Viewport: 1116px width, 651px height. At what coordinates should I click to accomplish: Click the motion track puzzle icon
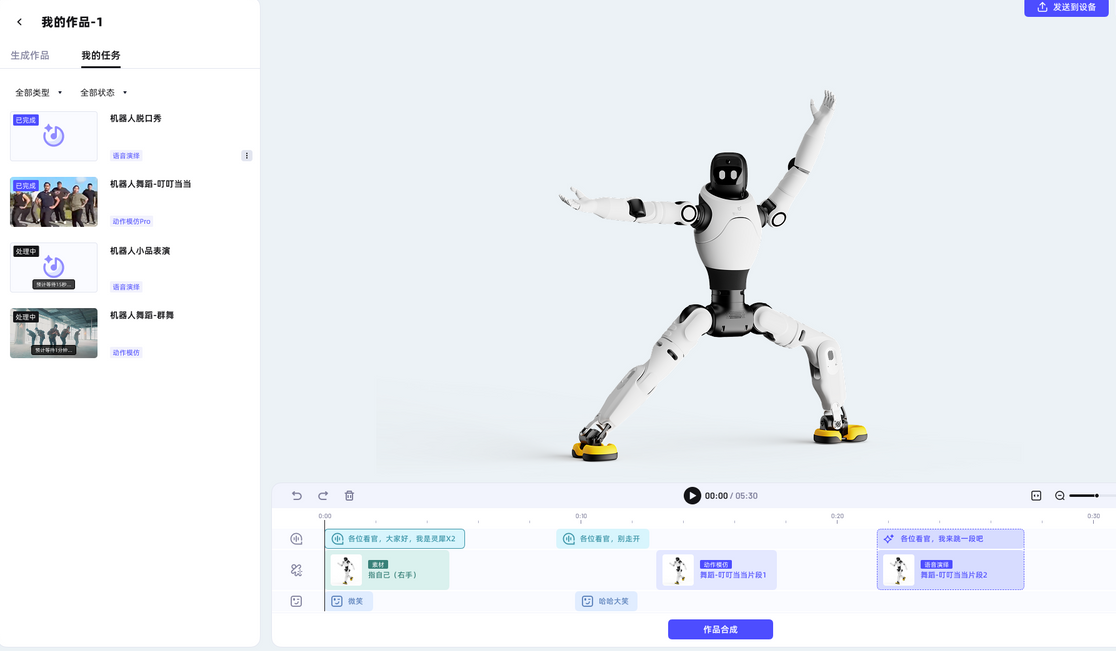pos(296,570)
